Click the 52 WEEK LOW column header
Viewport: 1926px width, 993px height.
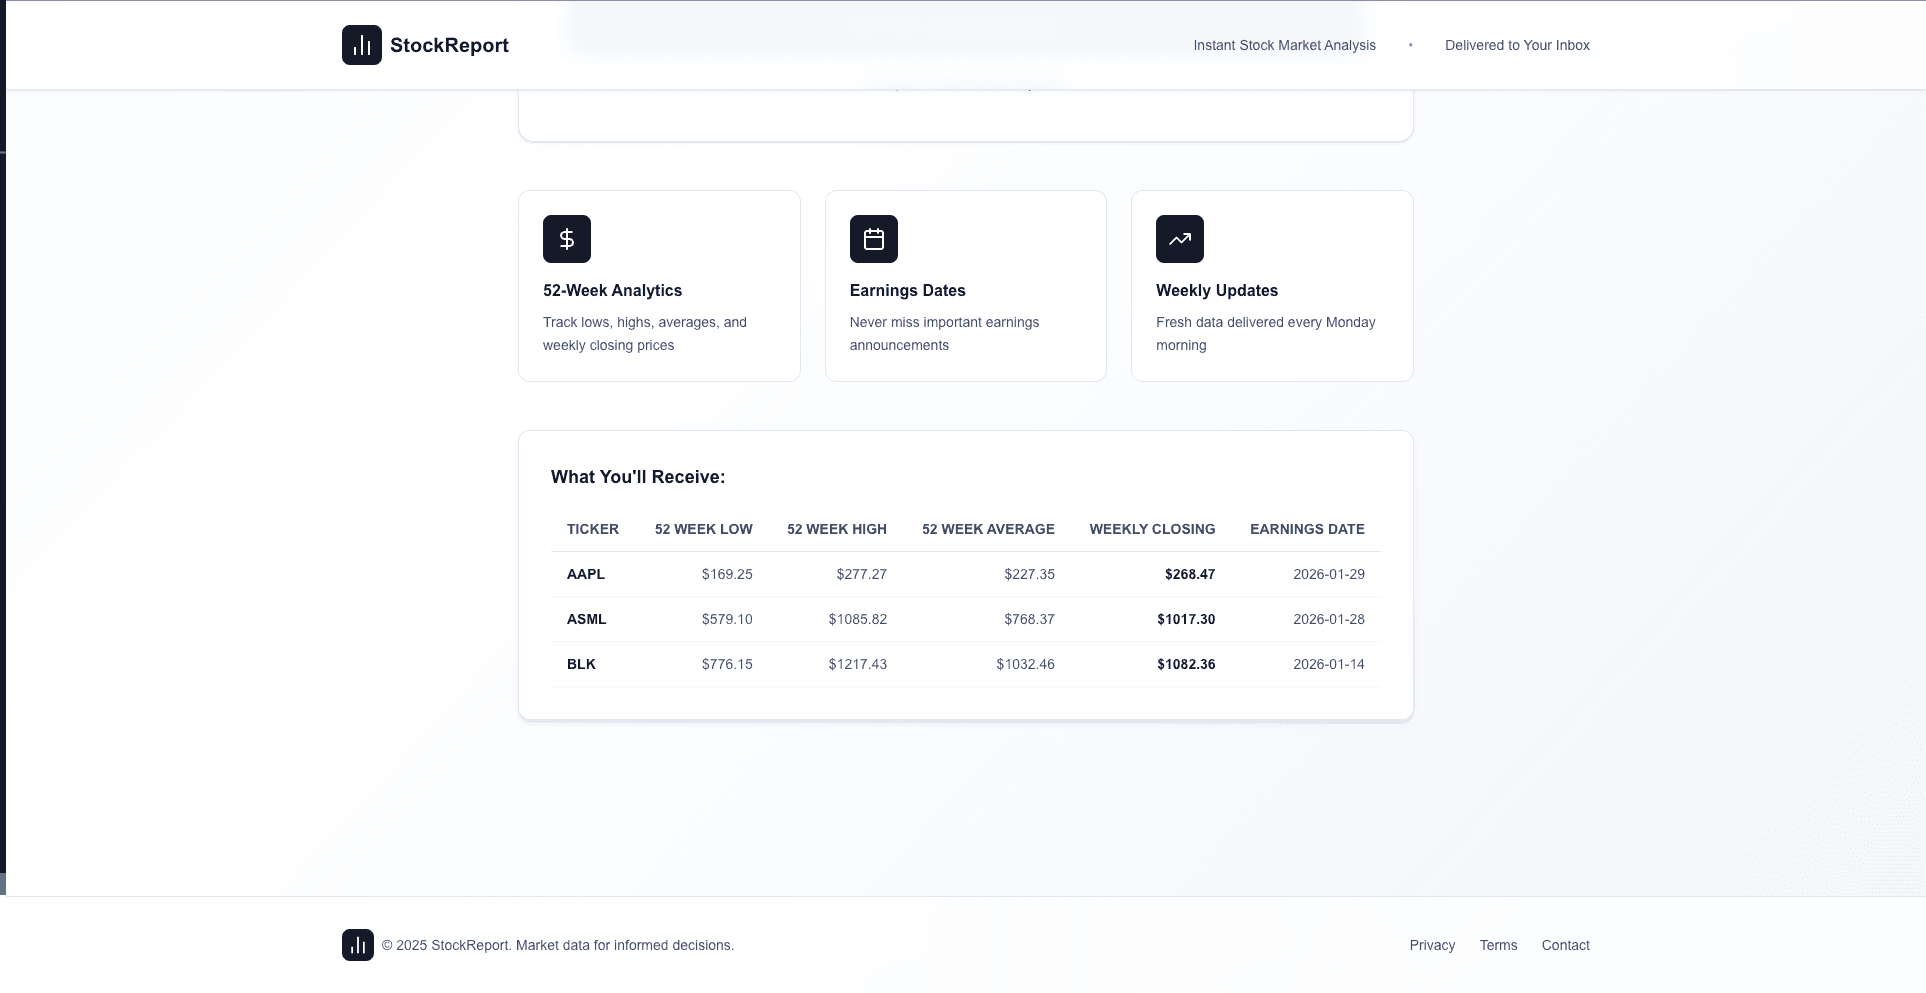pyautogui.click(x=704, y=529)
